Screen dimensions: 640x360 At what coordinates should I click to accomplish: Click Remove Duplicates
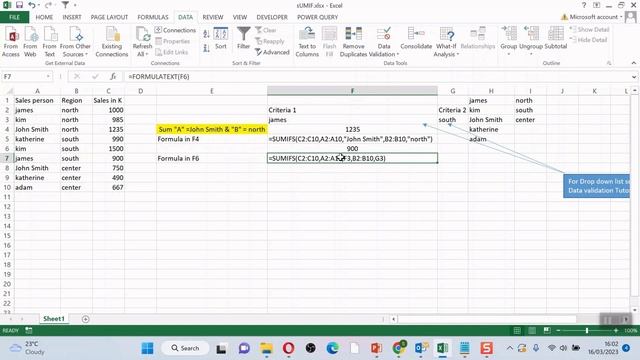(x=353, y=42)
